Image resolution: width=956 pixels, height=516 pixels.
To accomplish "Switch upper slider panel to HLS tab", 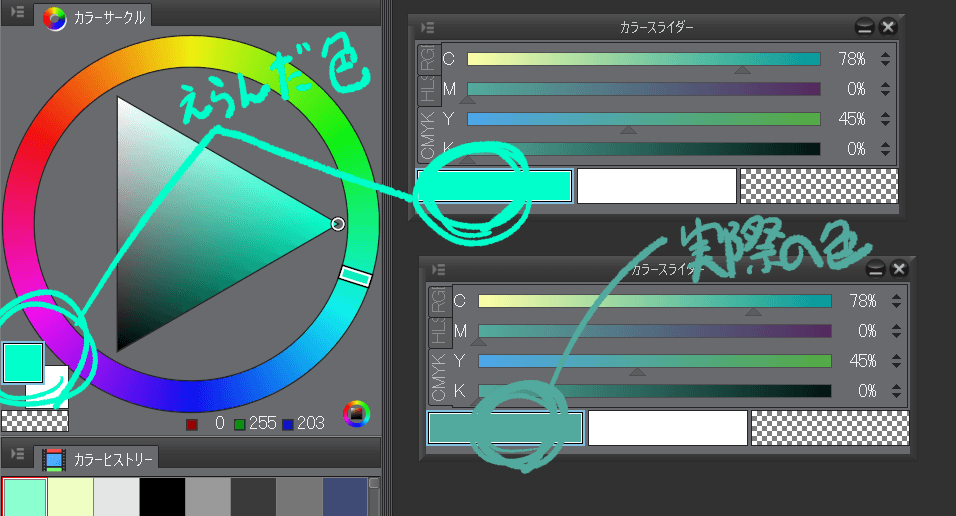I will (428, 90).
